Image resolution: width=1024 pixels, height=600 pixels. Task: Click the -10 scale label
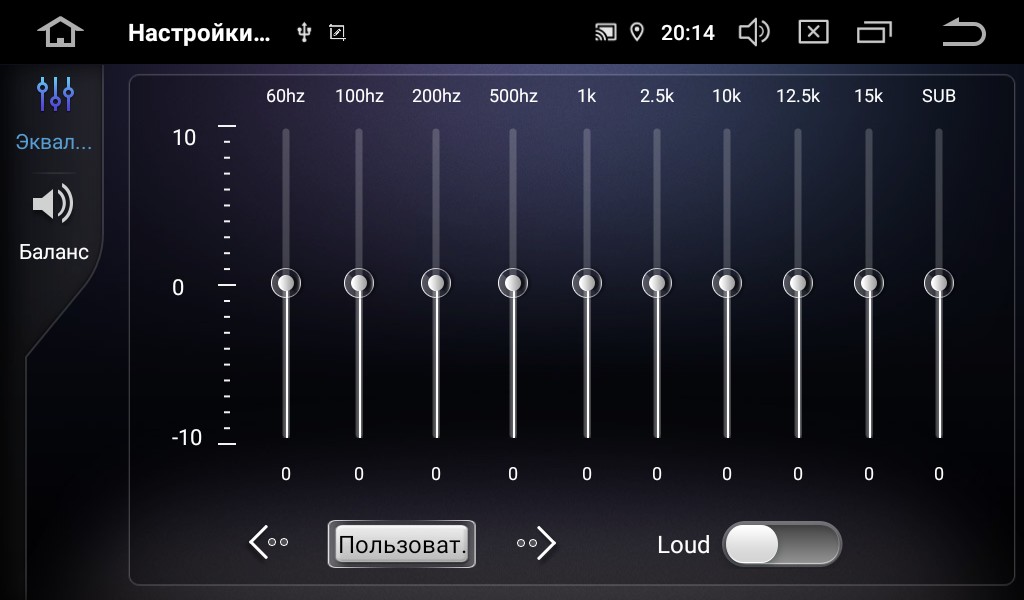pyautogui.click(x=187, y=437)
